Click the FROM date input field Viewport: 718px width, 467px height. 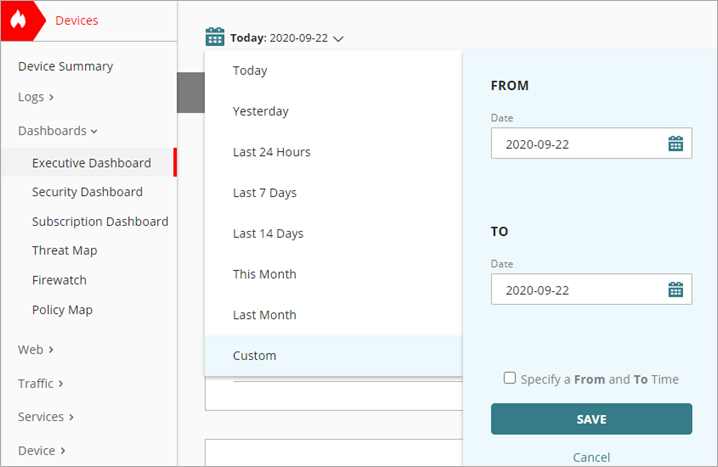tap(575, 144)
